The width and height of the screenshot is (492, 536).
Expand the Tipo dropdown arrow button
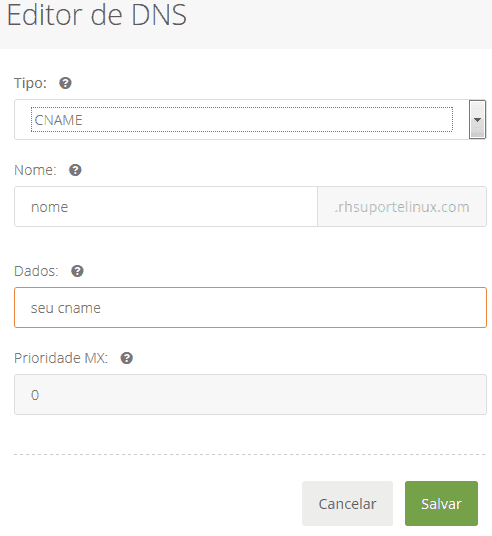point(477,119)
